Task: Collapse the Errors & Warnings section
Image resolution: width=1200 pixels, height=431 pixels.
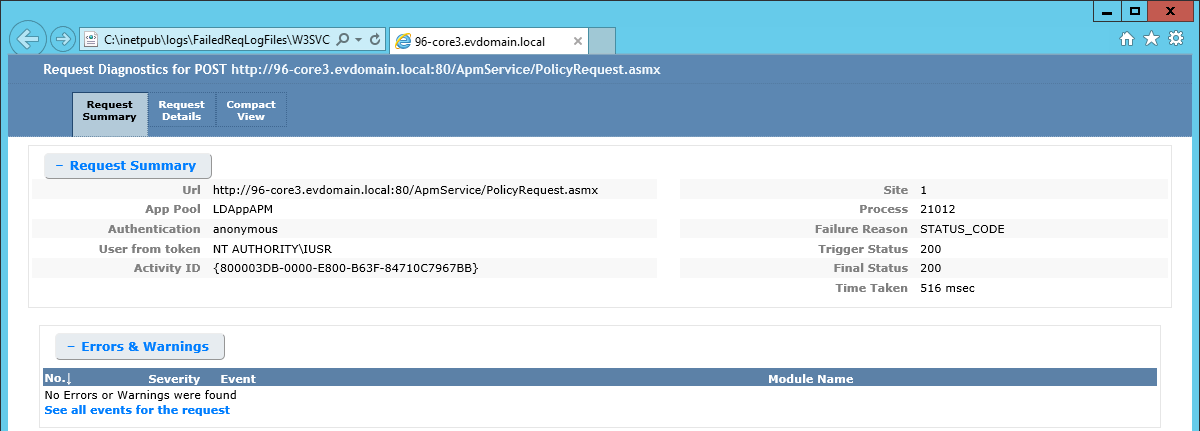Action: click(x=139, y=347)
